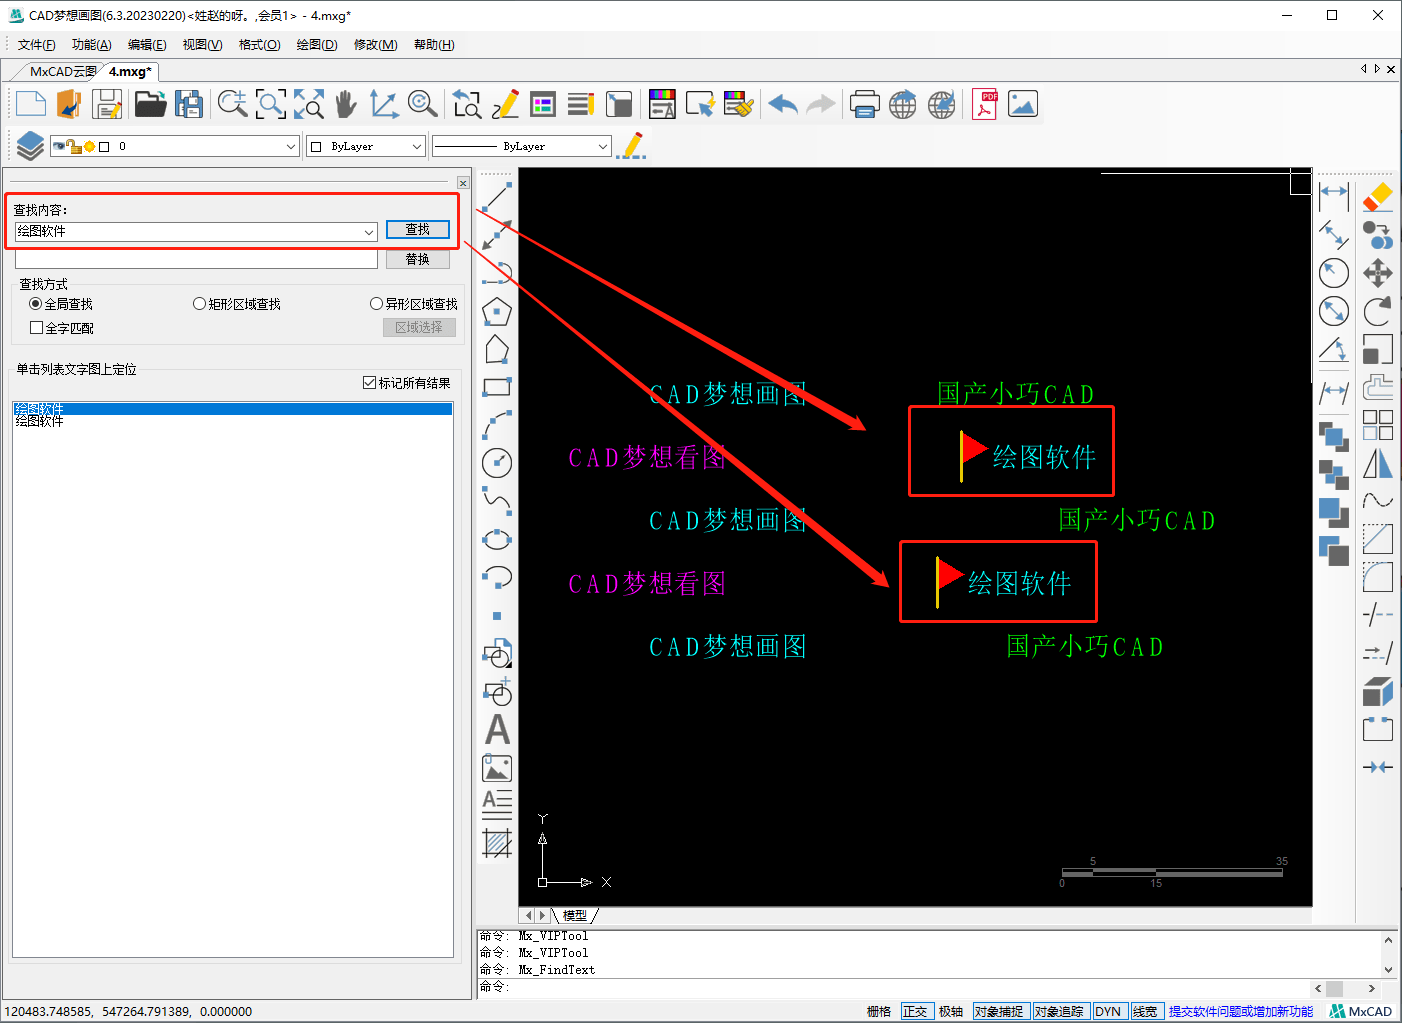Open the 修改(M) menu
1402x1023 pixels.
(x=376, y=45)
